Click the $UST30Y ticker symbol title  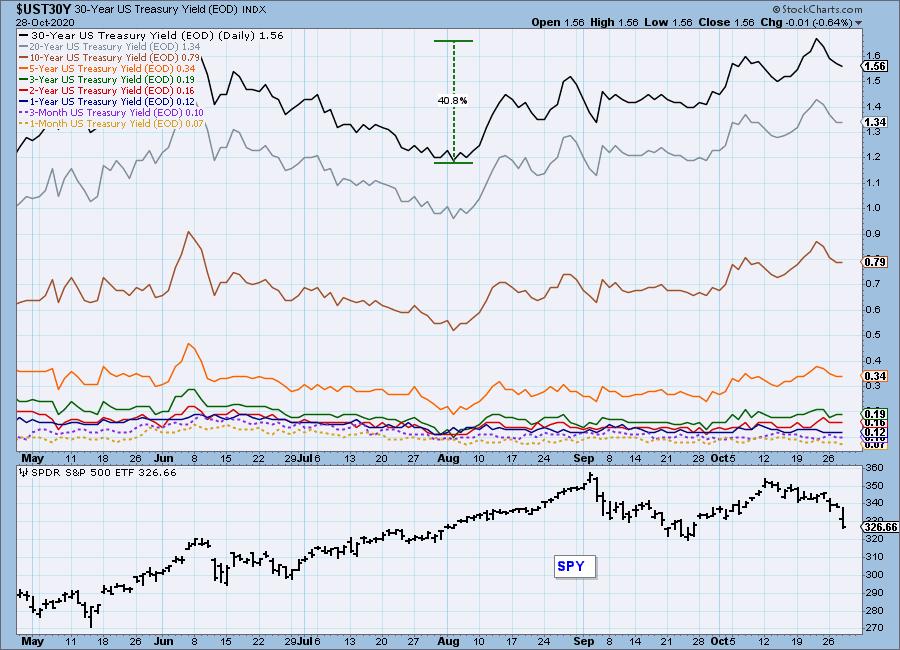coord(44,9)
